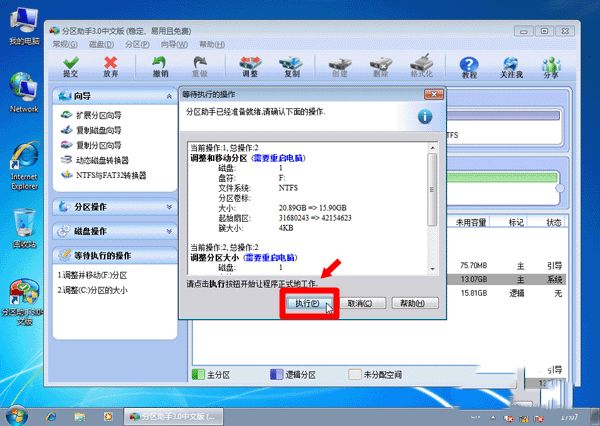Click the 关注我 (Follow me) toolbar icon
This screenshot has width=600, height=426.
(511, 68)
